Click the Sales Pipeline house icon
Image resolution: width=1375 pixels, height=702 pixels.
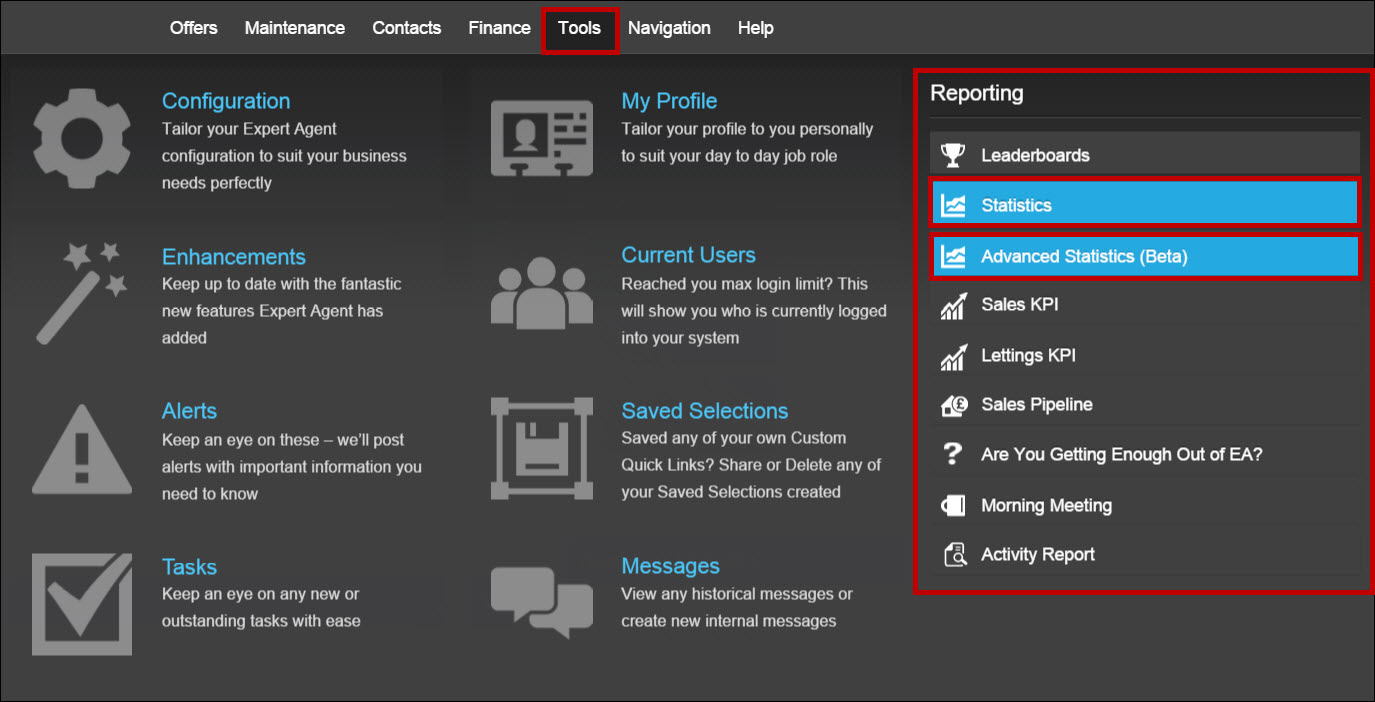point(953,405)
